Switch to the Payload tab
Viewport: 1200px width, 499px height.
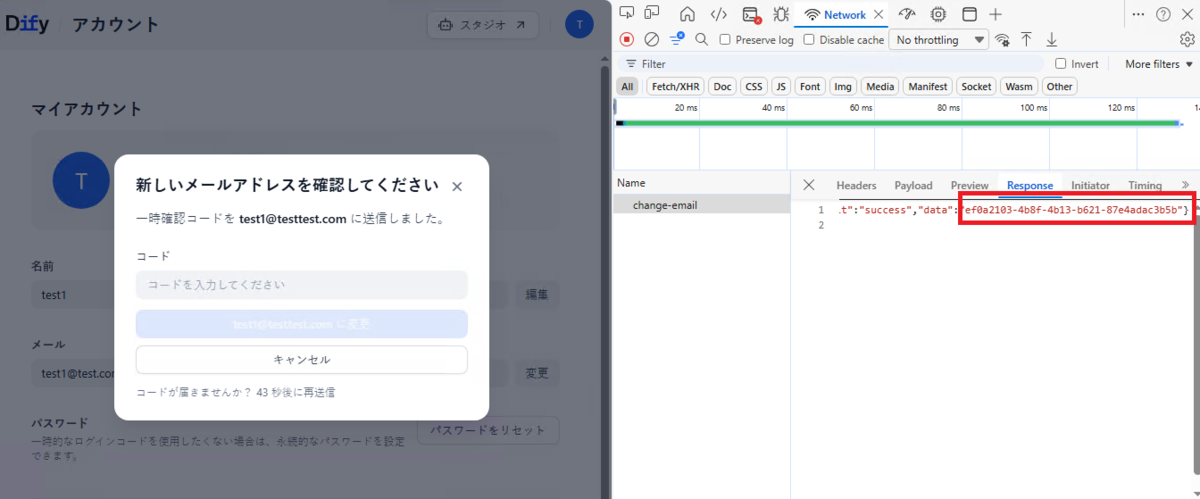[913, 185]
